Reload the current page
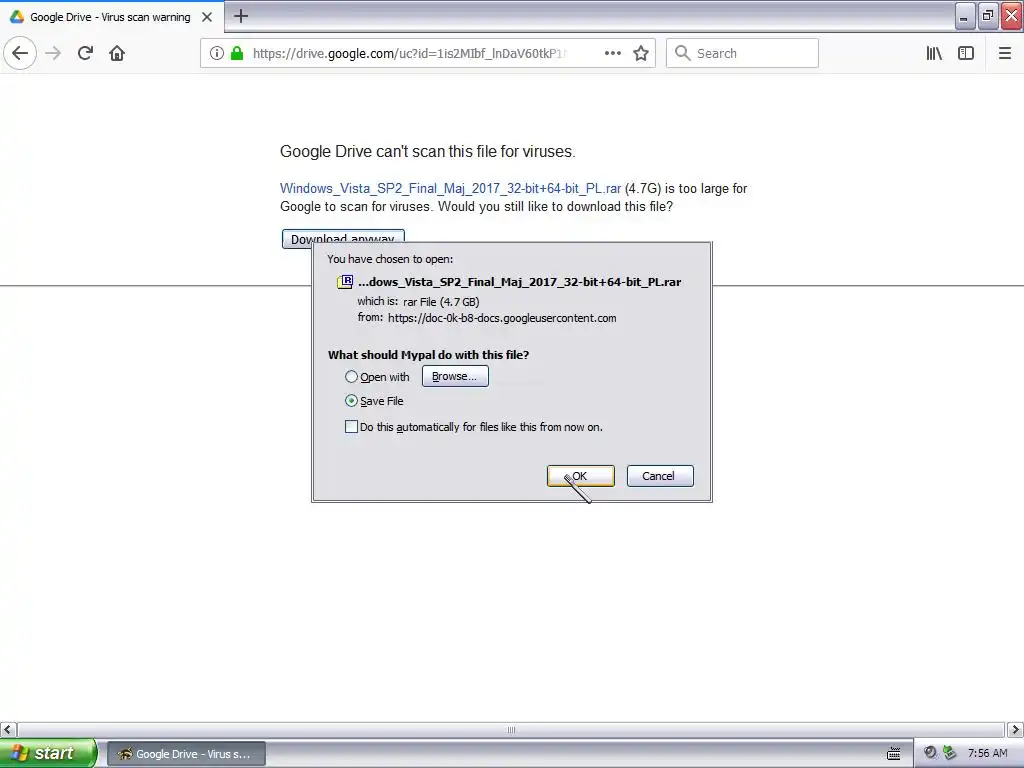 [x=85, y=53]
